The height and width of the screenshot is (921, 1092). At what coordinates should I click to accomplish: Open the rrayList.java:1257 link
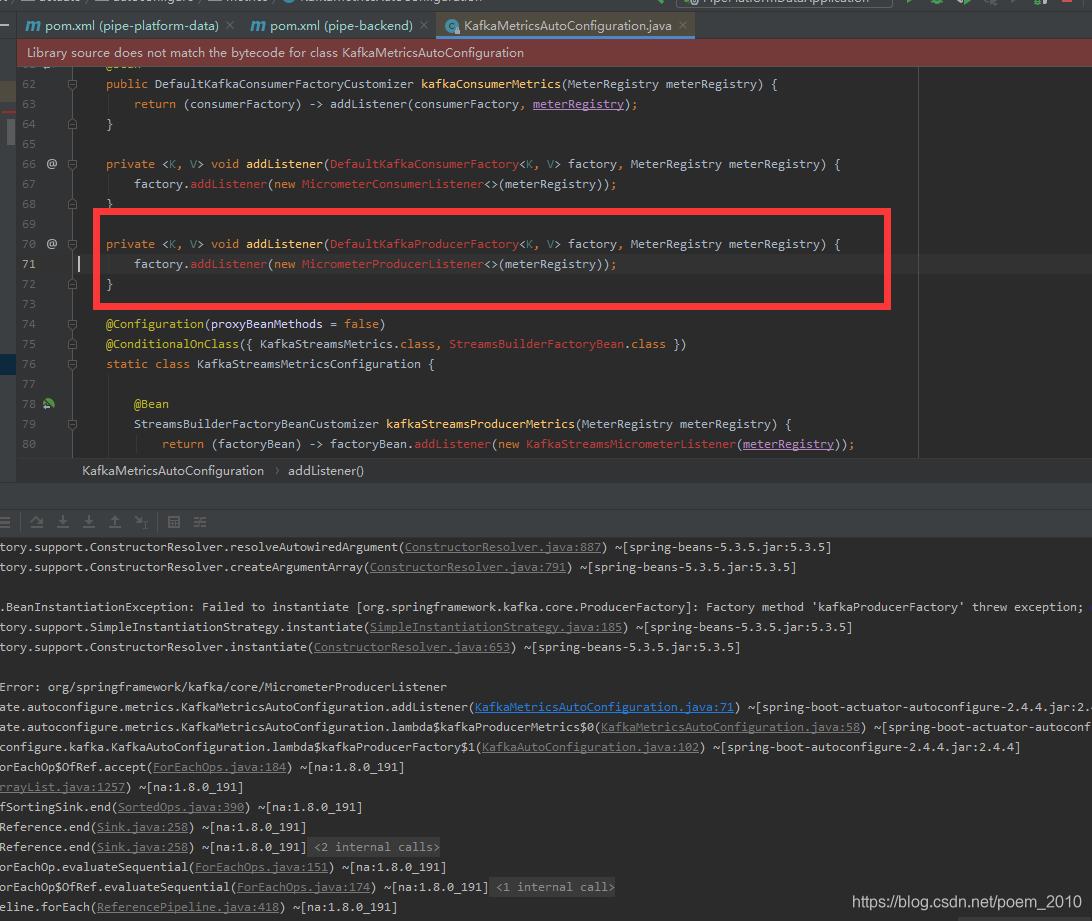[x=63, y=787]
